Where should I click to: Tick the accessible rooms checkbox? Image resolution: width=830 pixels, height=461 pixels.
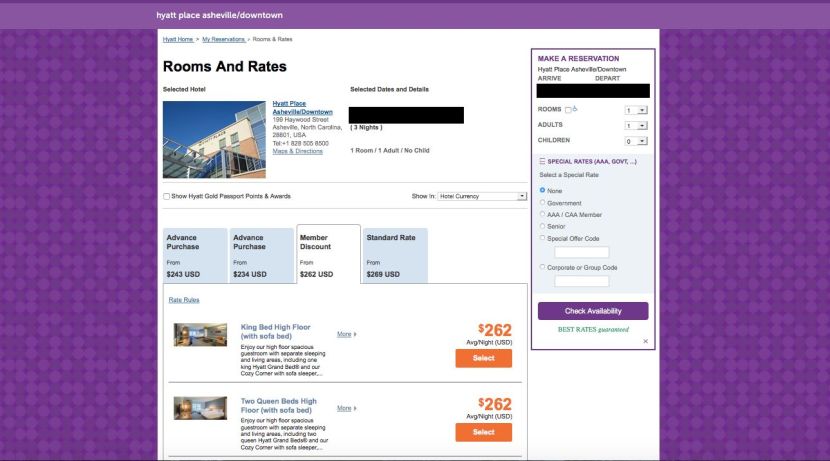tap(568, 110)
